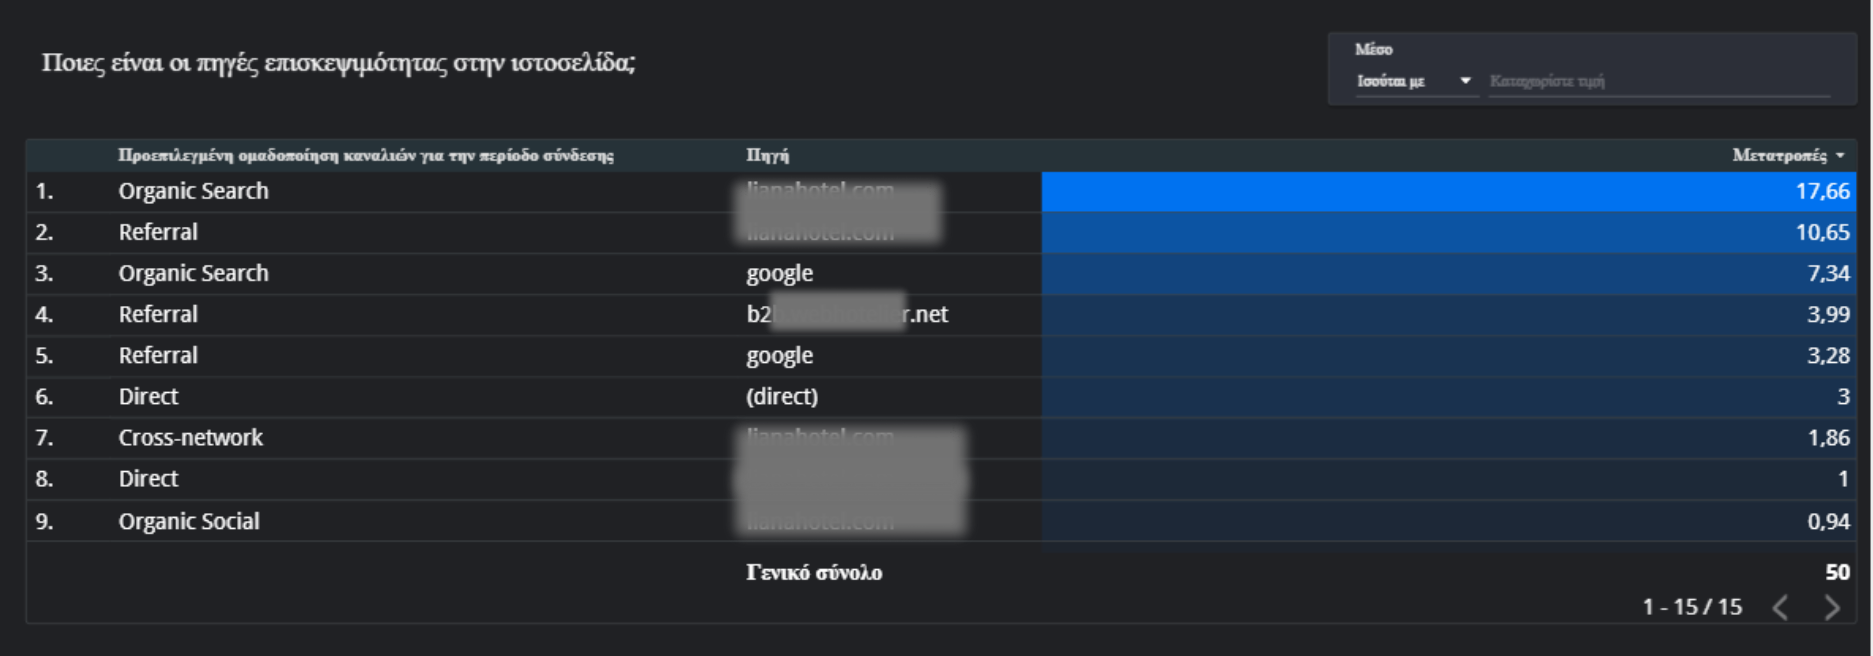Click the channel grouping column header

[365, 155]
